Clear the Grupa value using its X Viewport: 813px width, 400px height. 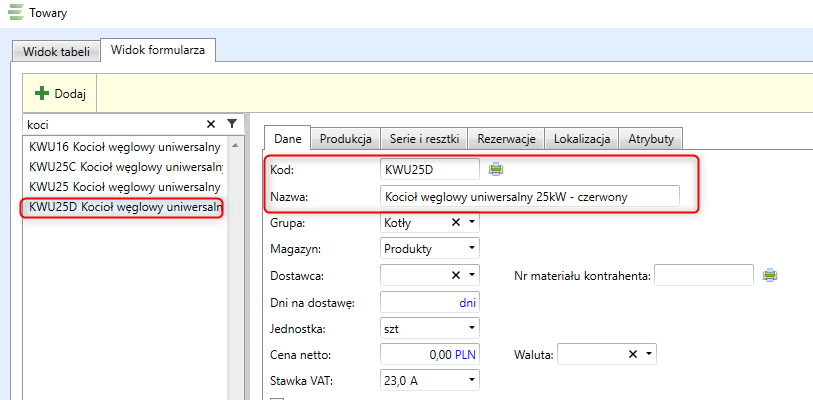click(x=456, y=222)
